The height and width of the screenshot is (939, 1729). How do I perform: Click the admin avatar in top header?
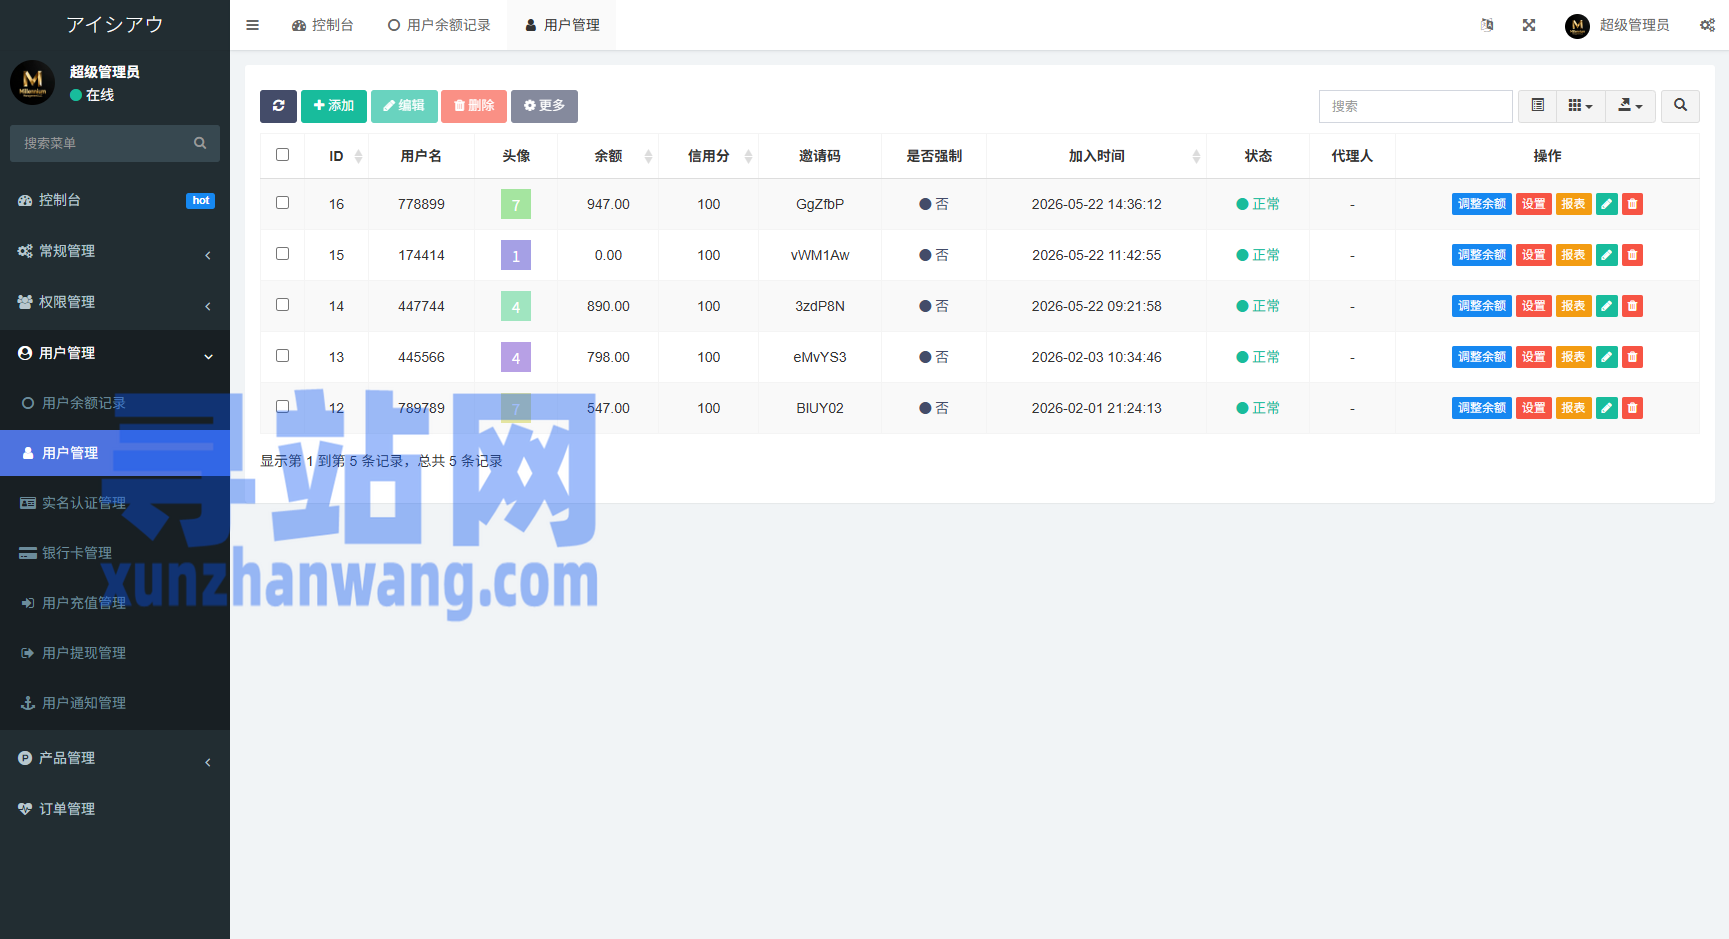[x=1577, y=25]
